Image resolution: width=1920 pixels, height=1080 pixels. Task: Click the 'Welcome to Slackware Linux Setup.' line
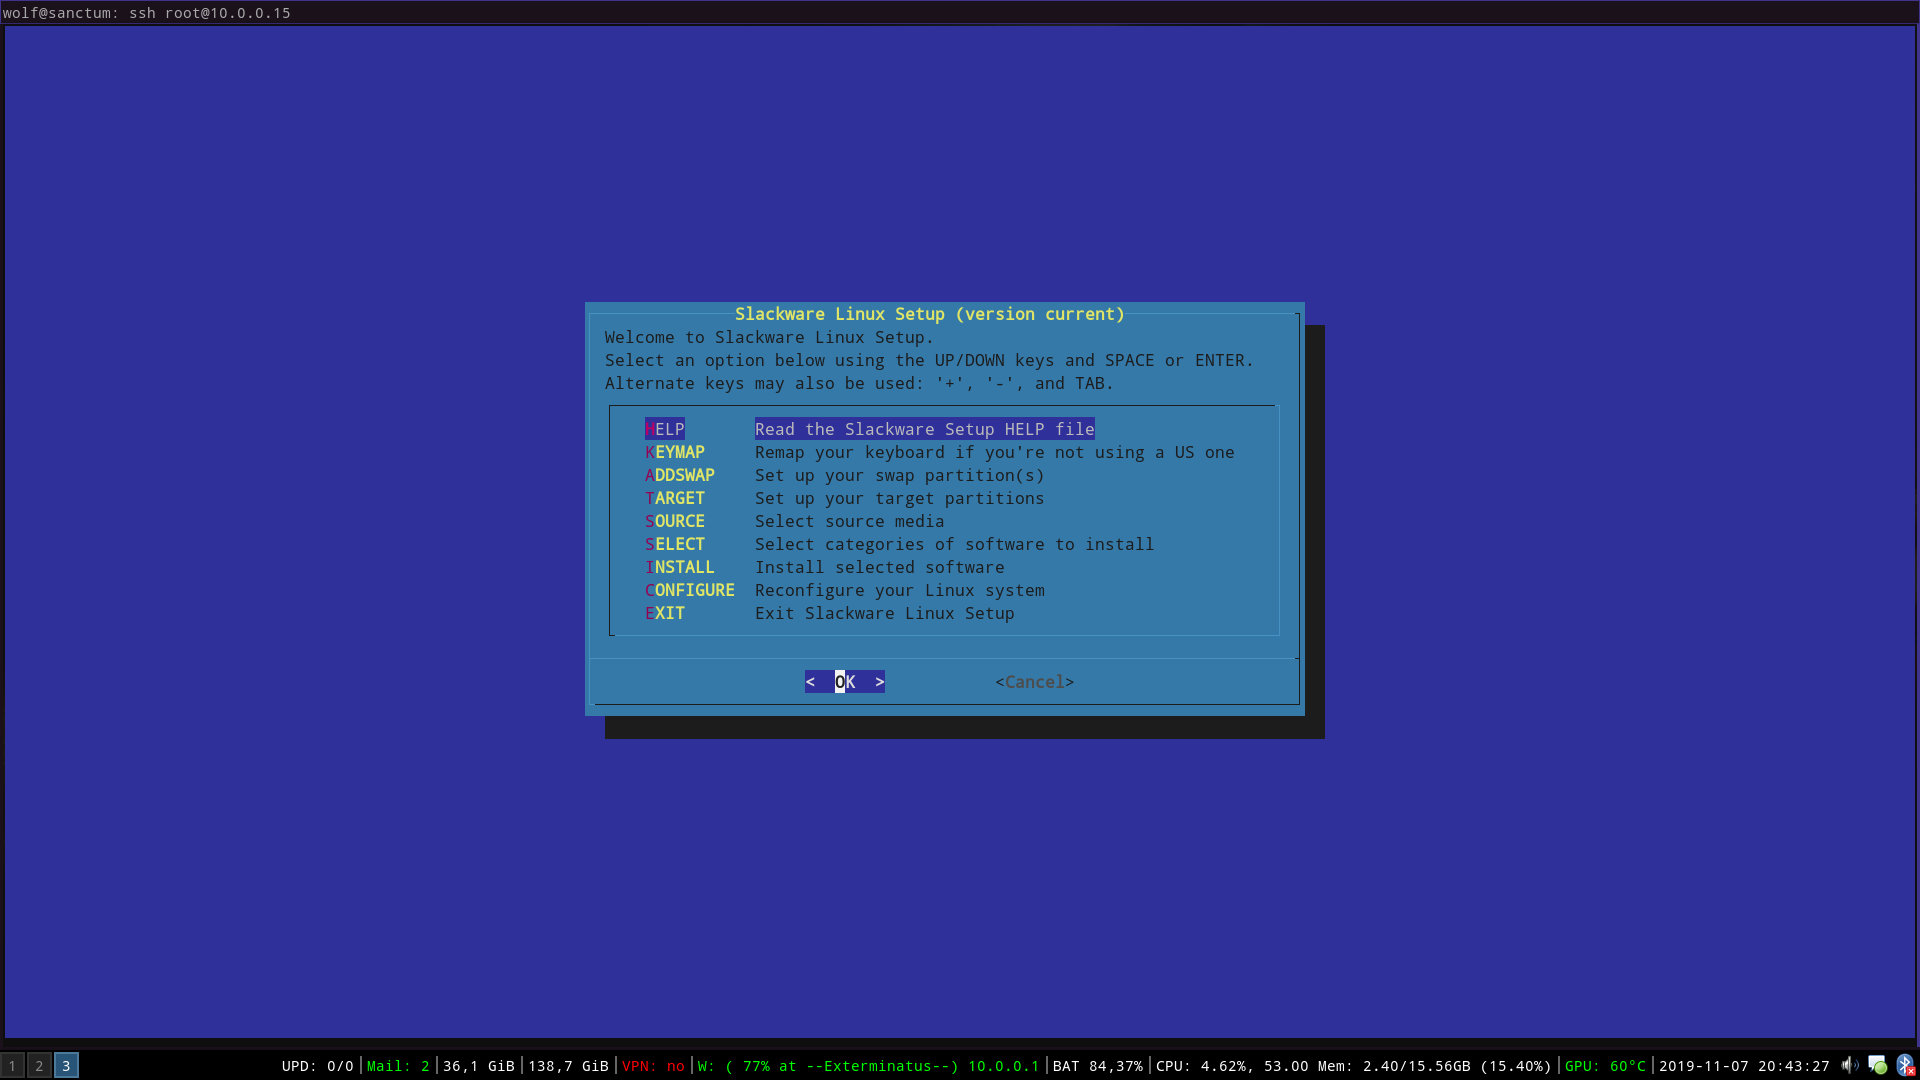click(769, 337)
